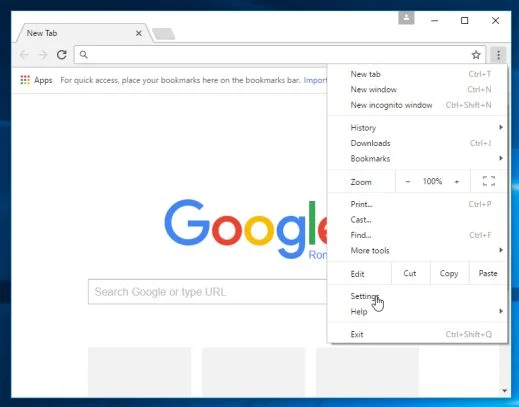Select New window from the menu

[x=417, y=89]
